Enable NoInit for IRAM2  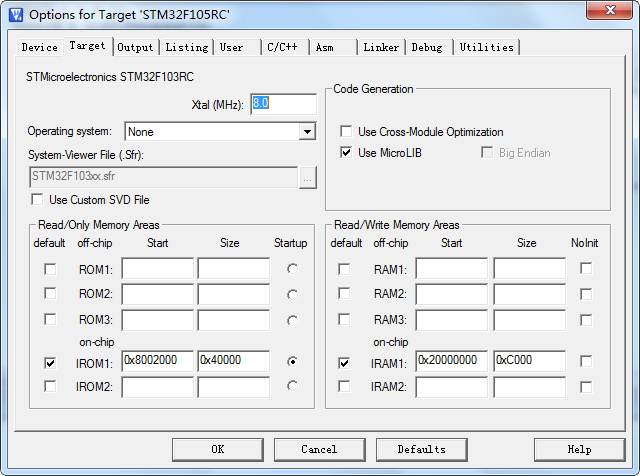pyautogui.click(x=586, y=387)
